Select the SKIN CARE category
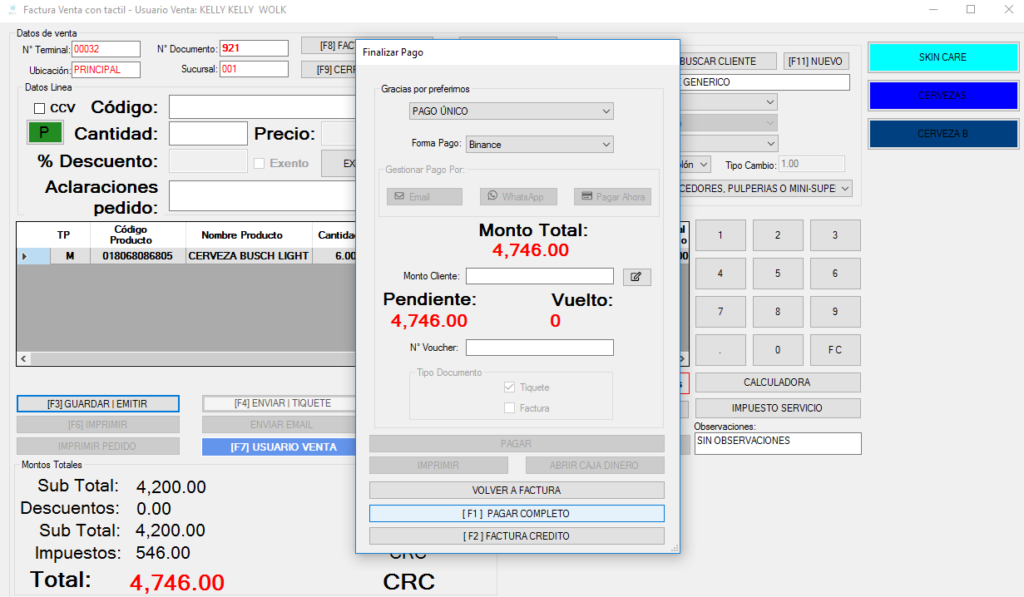1024x597 pixels. (942, 57)
